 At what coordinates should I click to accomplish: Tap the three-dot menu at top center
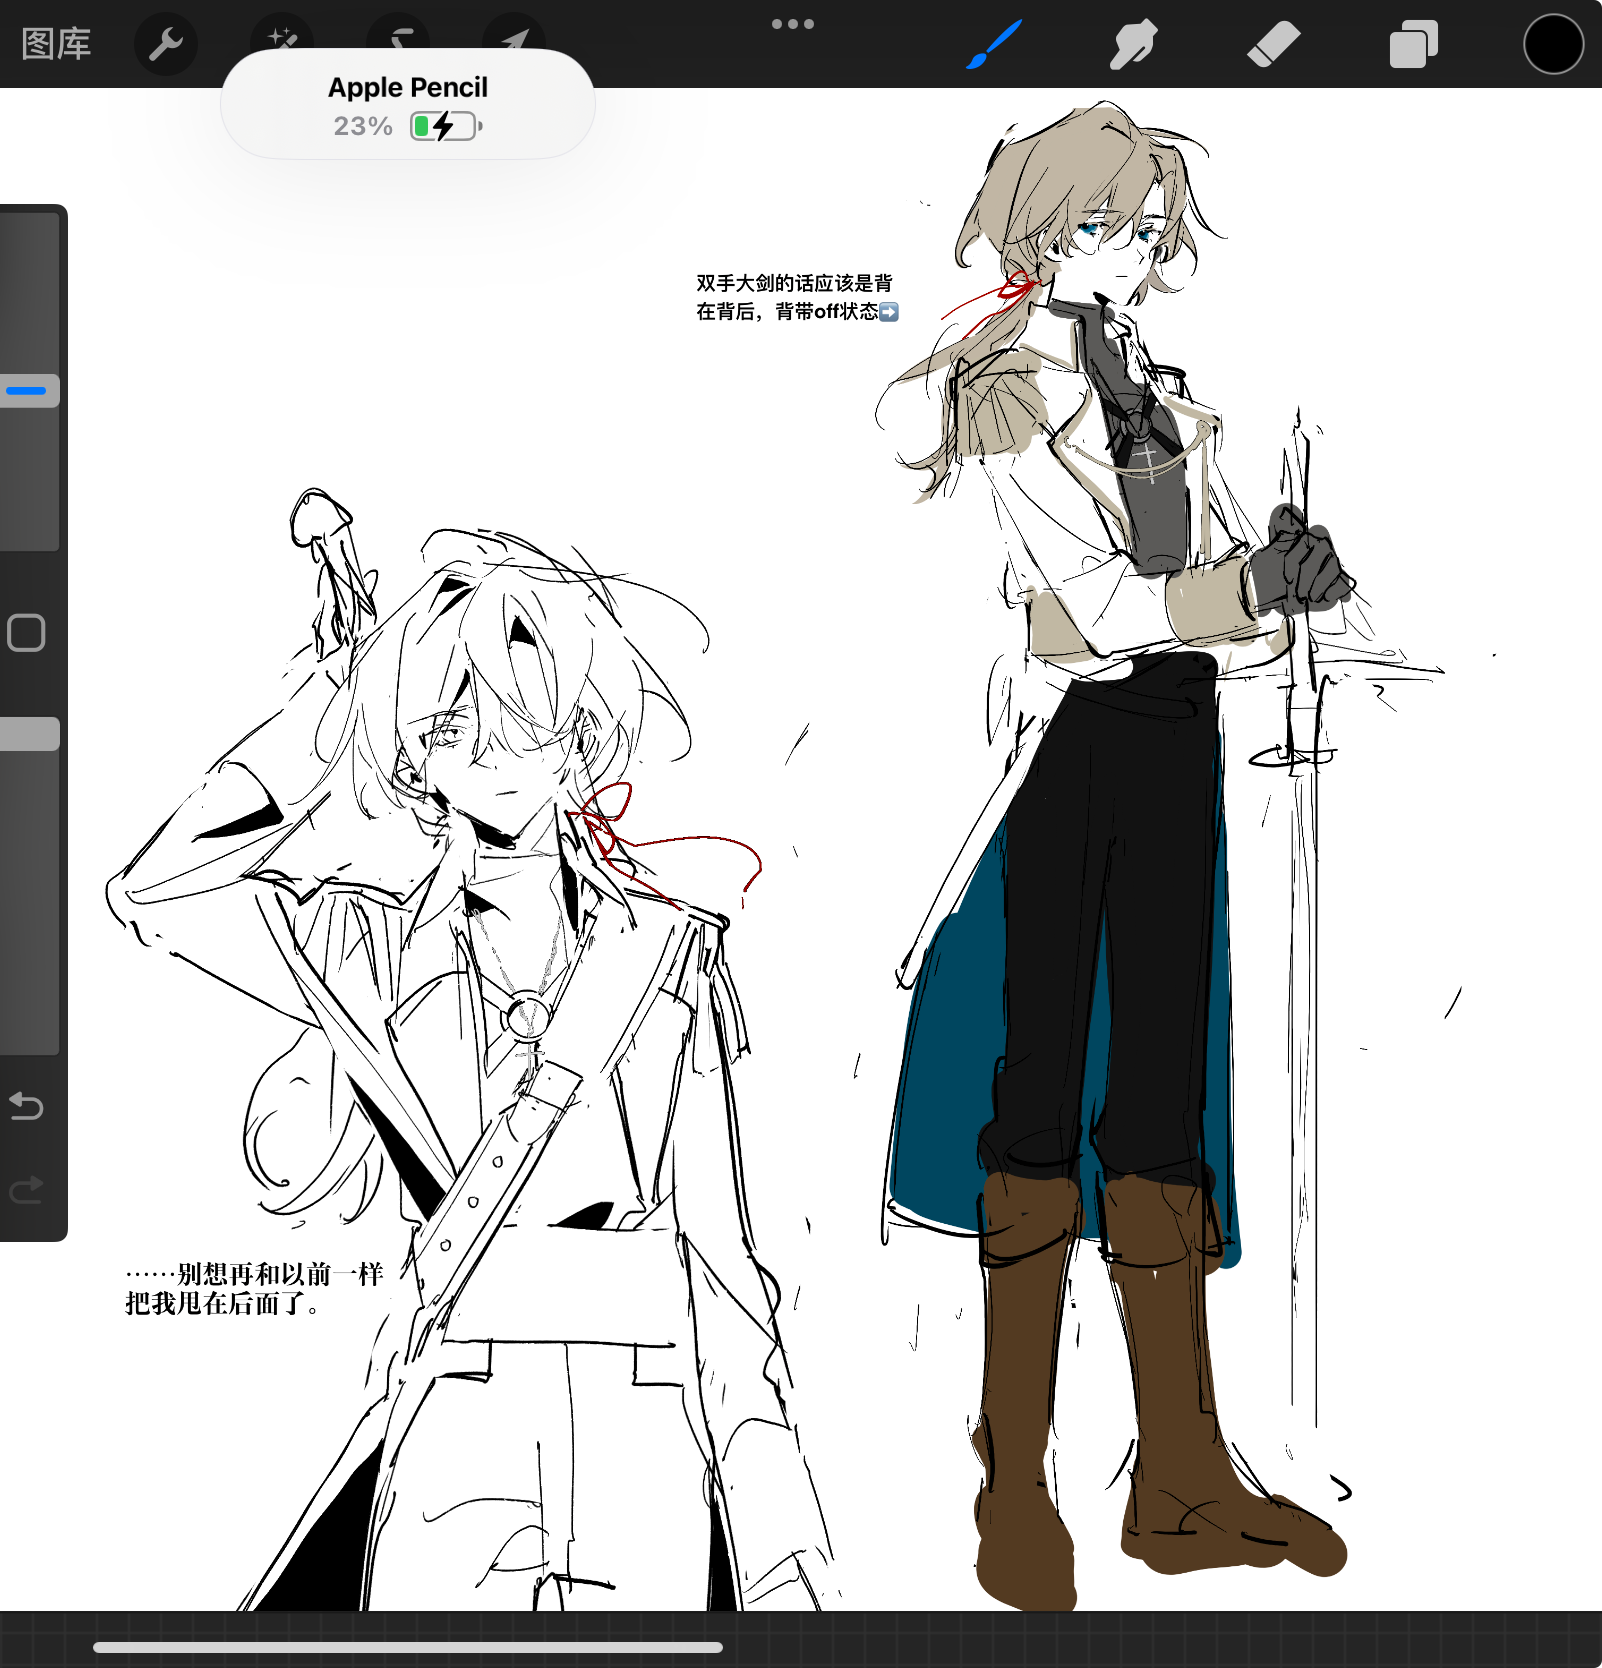pyautogui.click(x=792, y=24)
